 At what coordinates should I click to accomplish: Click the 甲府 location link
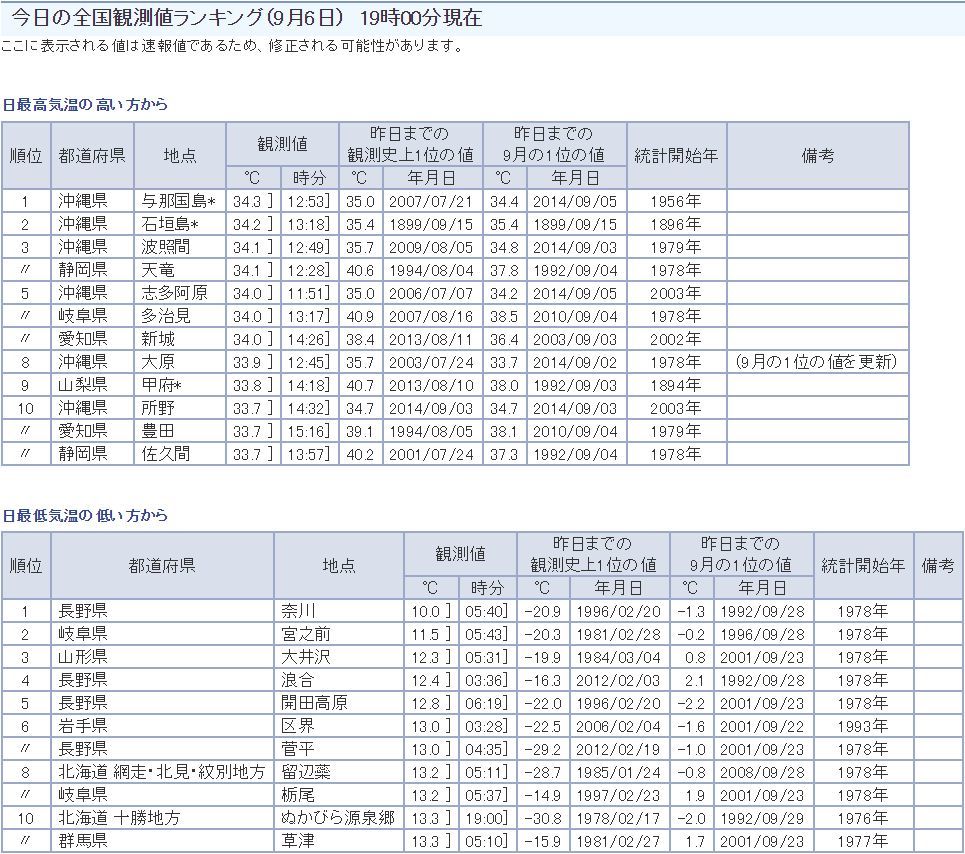[162, 385]
